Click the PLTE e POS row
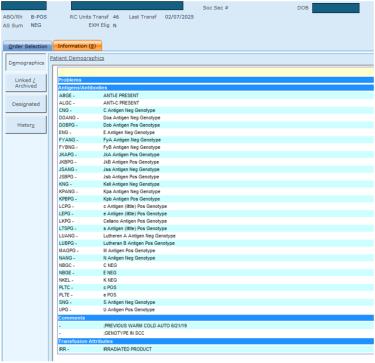The image size is (375, 363). tap(216, 295)
